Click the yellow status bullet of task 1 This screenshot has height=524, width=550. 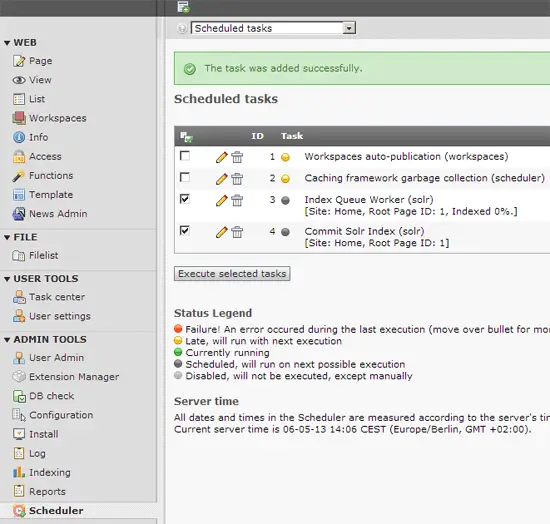click(x=286, y=157)
